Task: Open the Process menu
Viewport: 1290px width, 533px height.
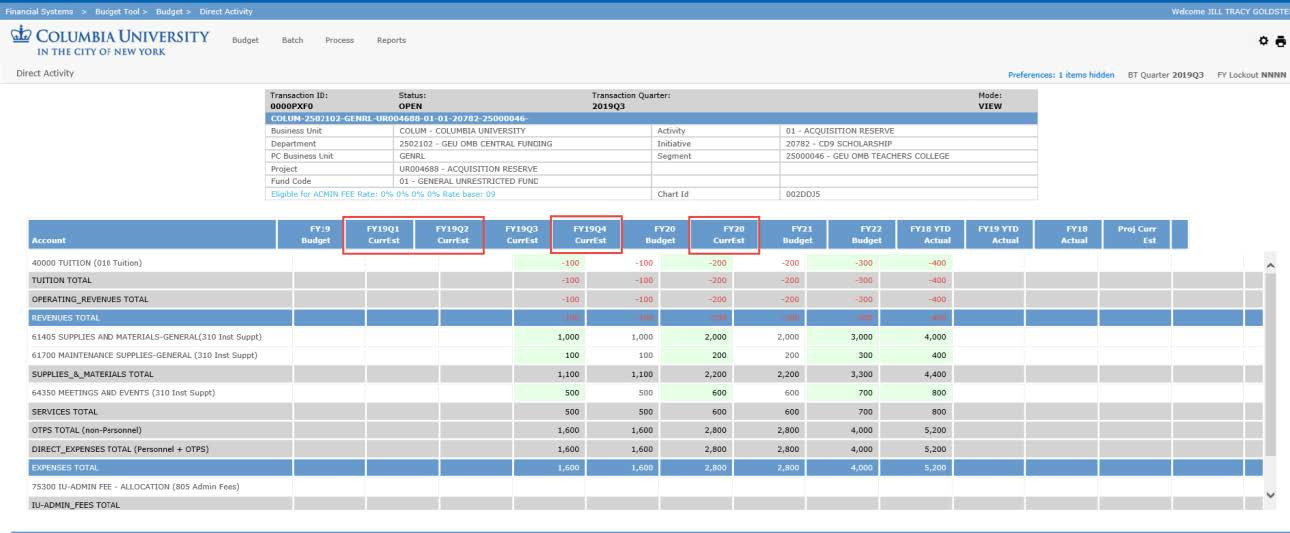Action: tap(339, 40)
